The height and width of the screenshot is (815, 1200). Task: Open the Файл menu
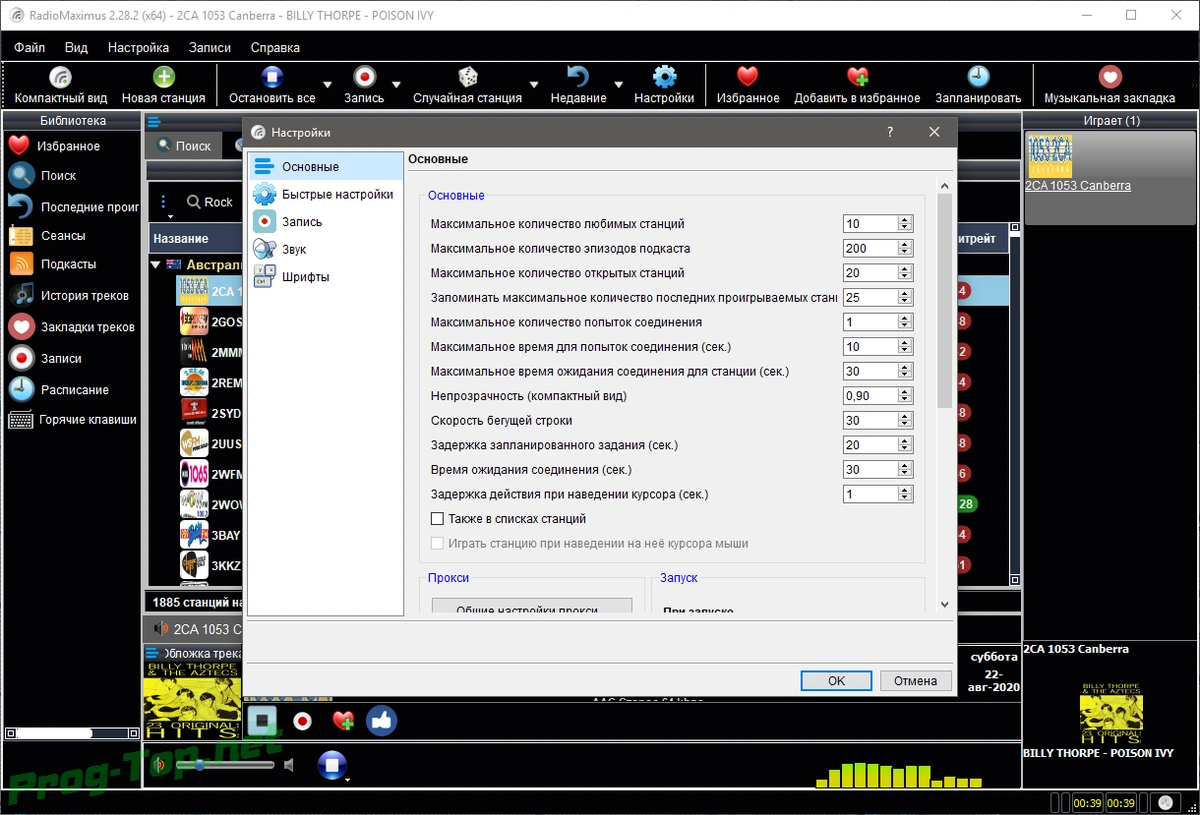tap(29, 47)
